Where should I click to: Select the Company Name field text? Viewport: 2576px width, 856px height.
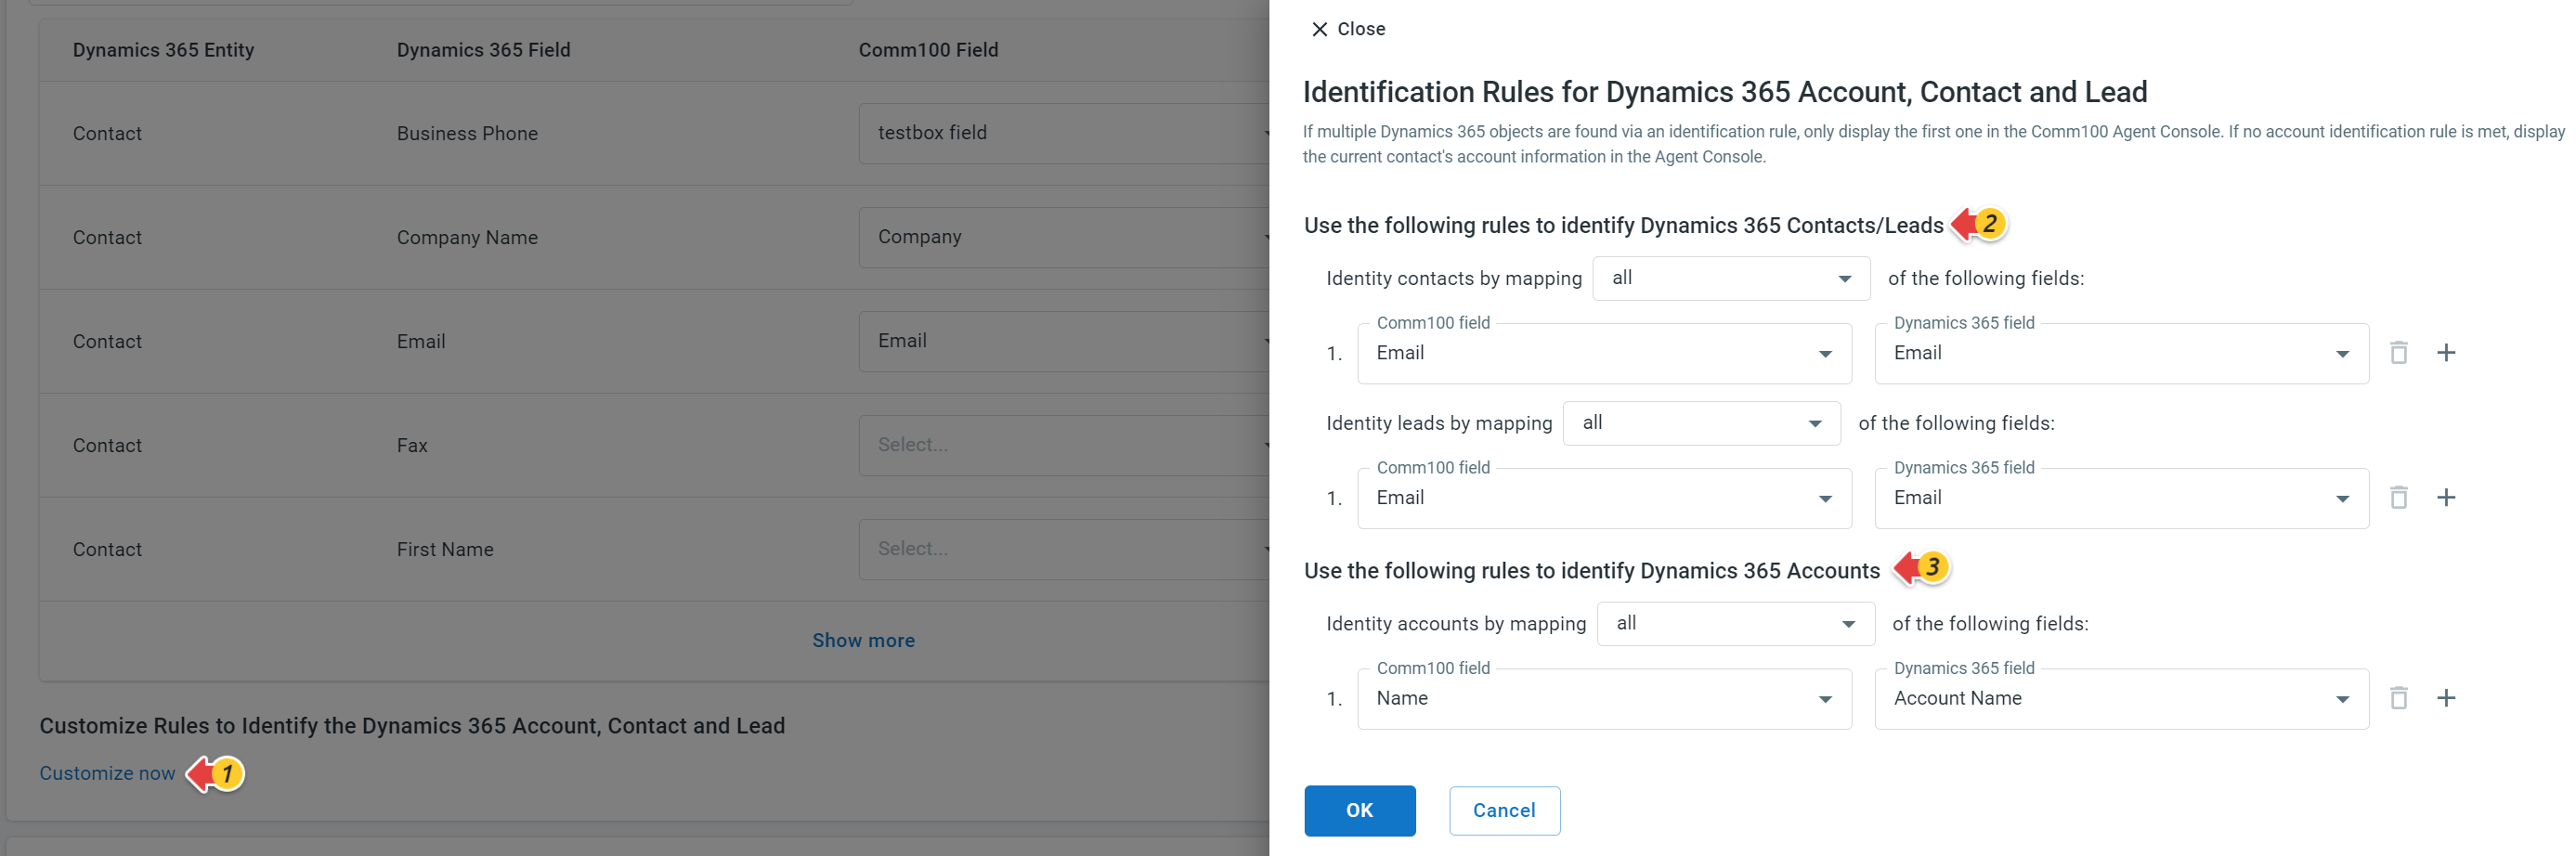(x=467, y=238)
